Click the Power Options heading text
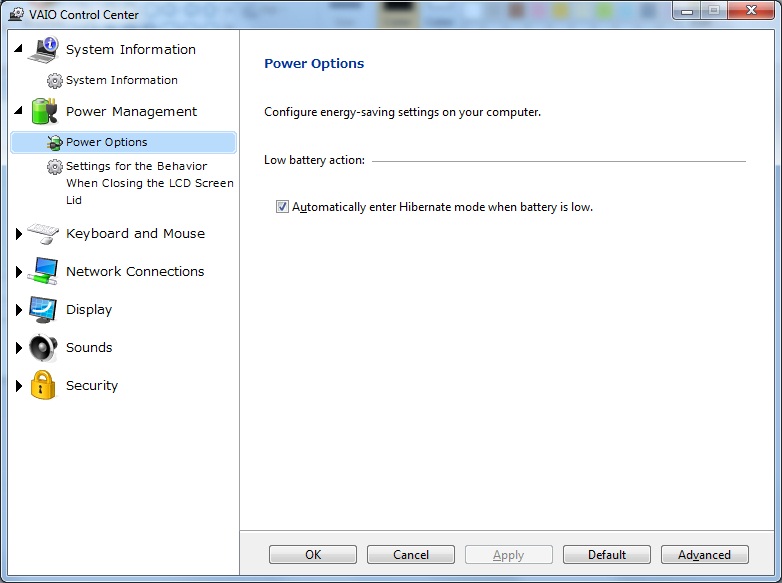The image size is (782, 583). point(314,63)
